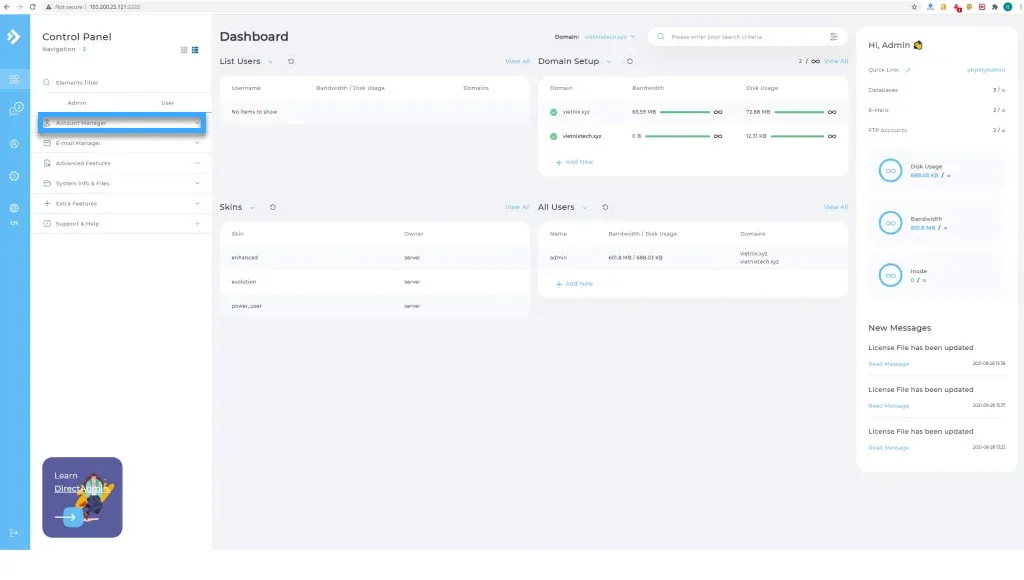Expand the Advanced Features section

(x=120, y=163)
